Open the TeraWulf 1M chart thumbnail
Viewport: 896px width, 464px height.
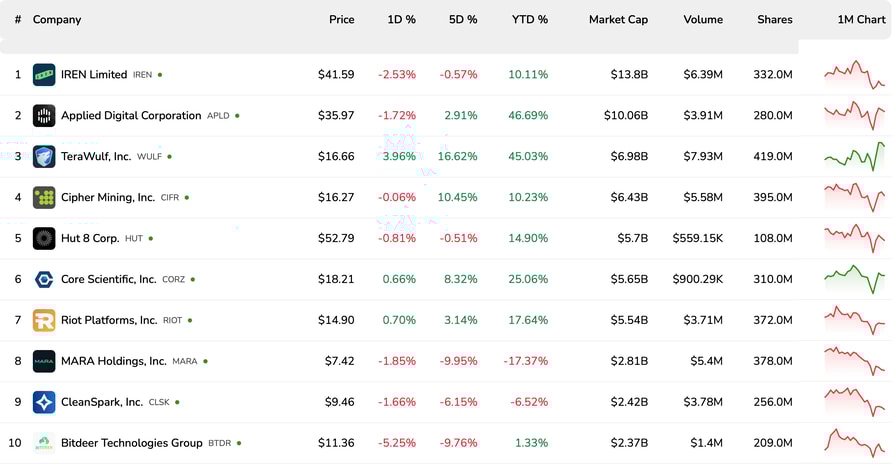click(x=854, y=157)
